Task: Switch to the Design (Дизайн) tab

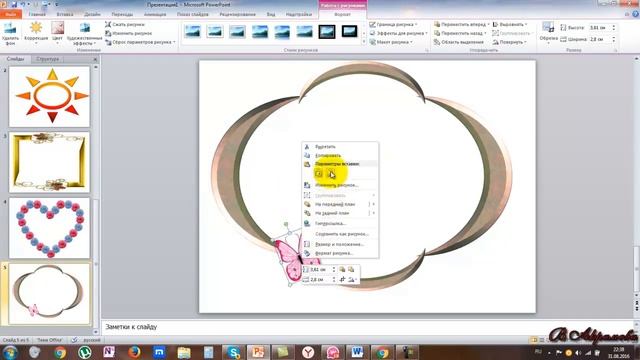Action: click(92, 14)
